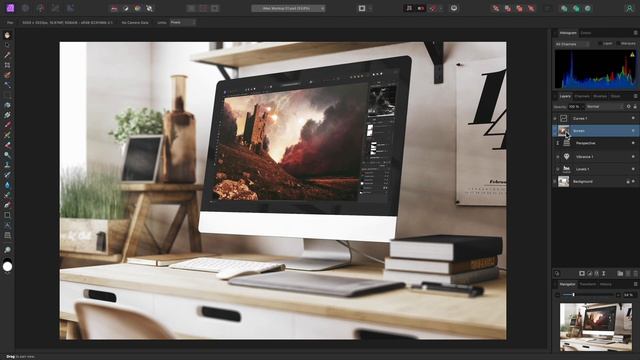This screenshot has height=360, width=640.
Task: Open the account profile icon
Action: tap(629, 8)
